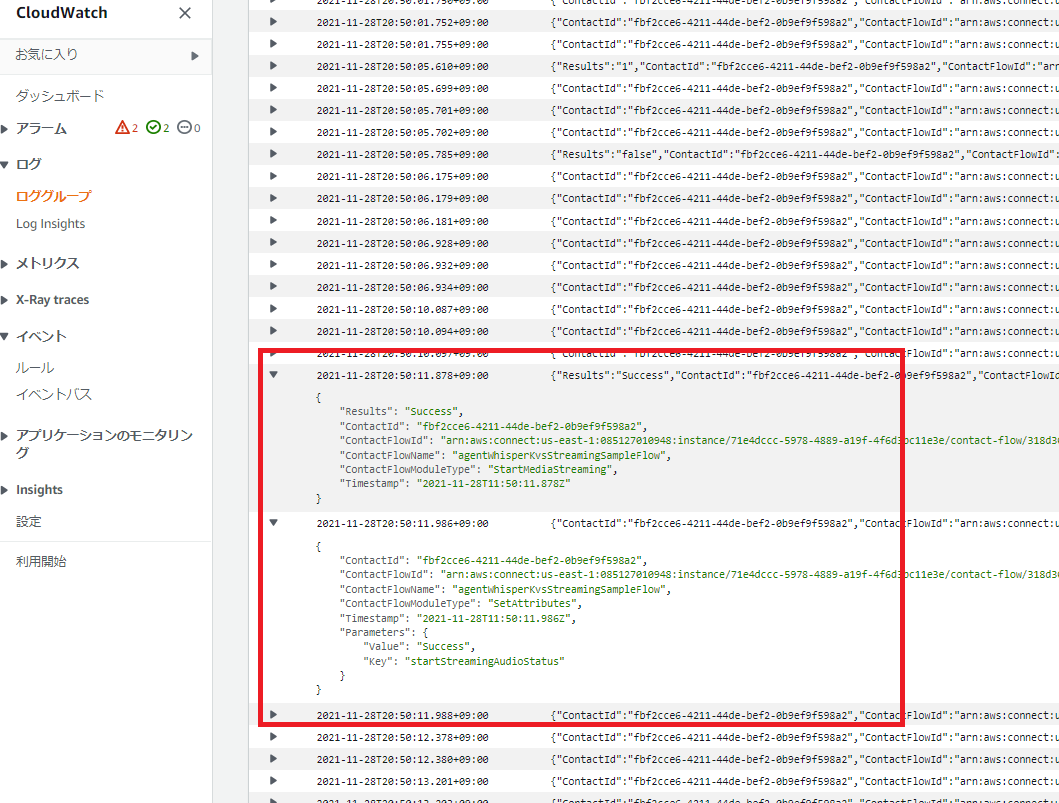Collapse the ログ section

pos(5,164)
